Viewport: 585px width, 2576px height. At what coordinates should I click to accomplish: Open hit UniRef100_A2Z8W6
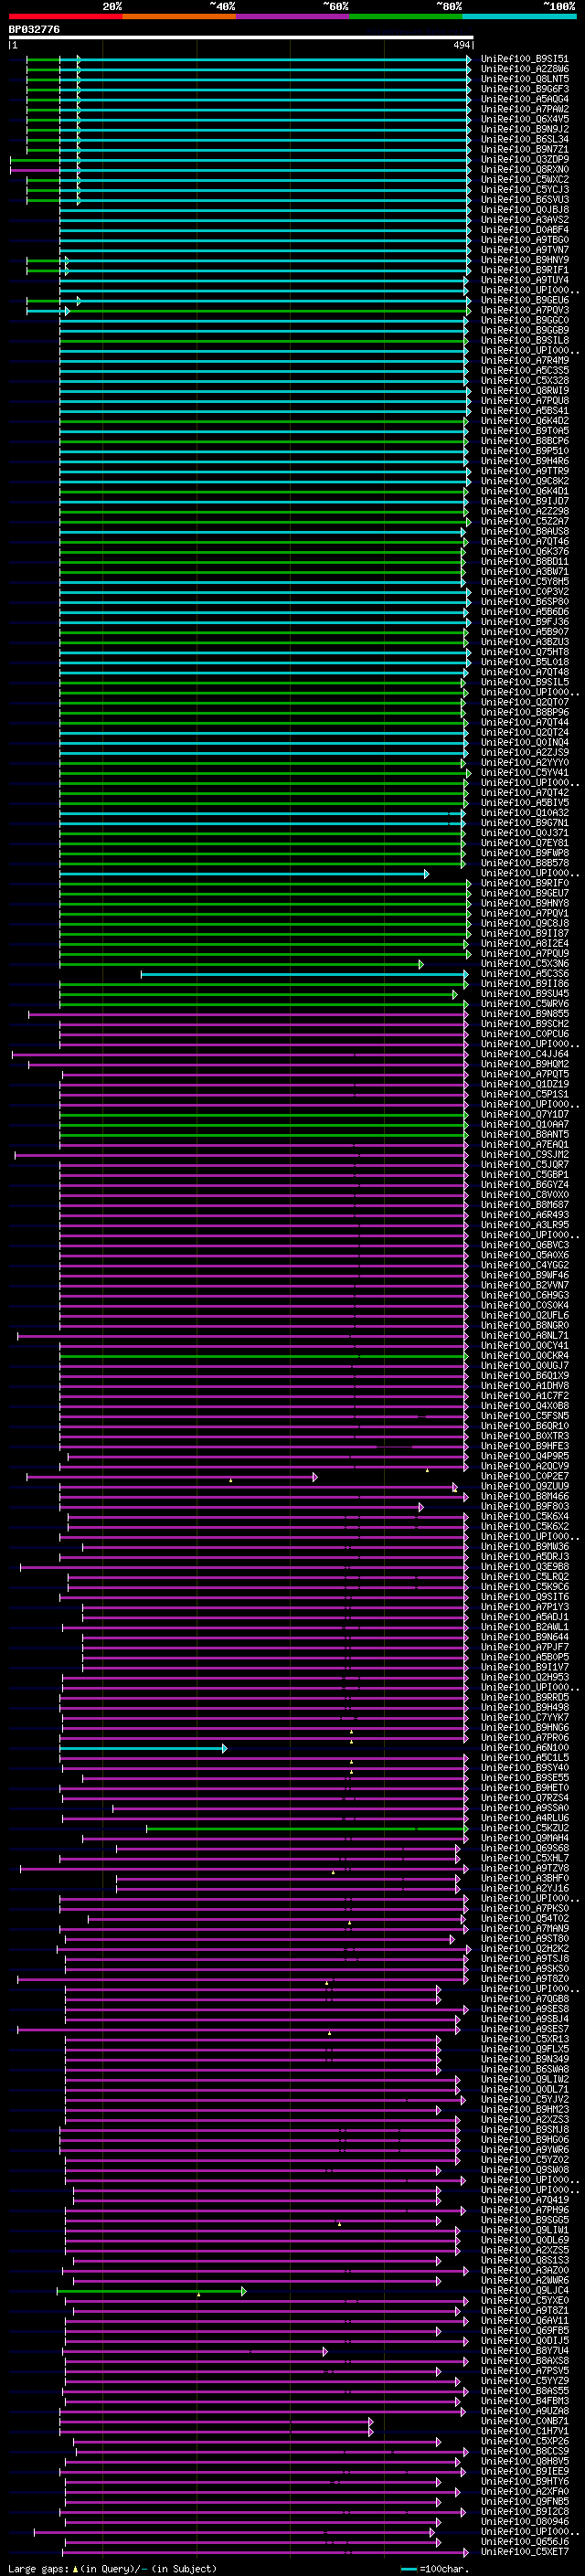(525, 69)
